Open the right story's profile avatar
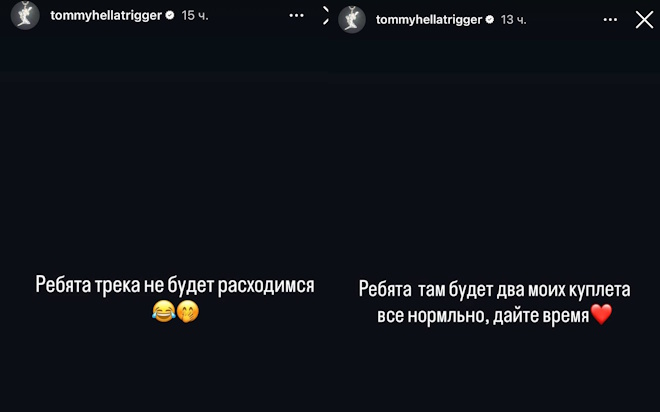 click(351, 19)
